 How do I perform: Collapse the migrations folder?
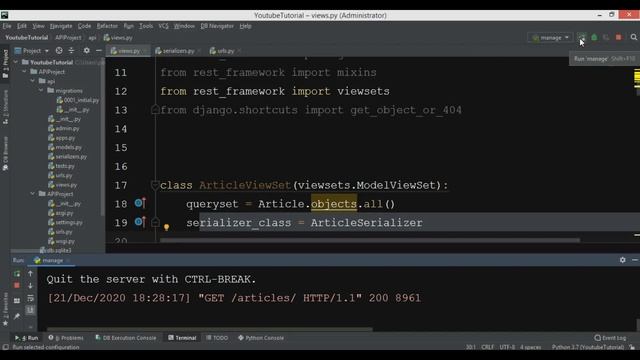[41, 91]
